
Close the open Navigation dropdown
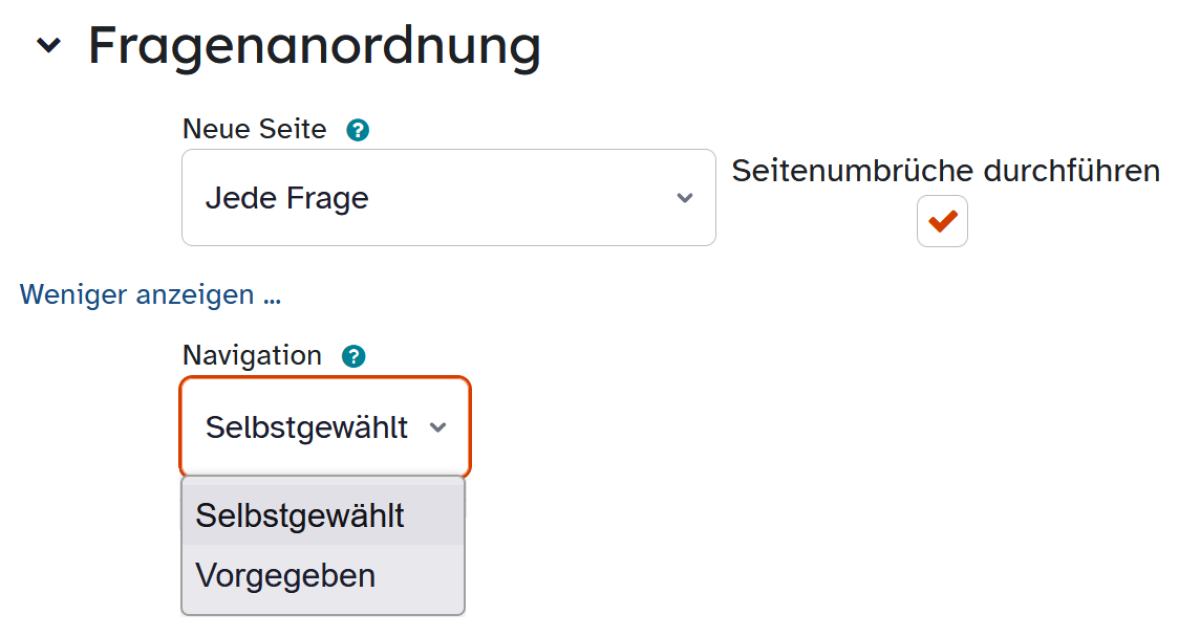coord(325,427)
